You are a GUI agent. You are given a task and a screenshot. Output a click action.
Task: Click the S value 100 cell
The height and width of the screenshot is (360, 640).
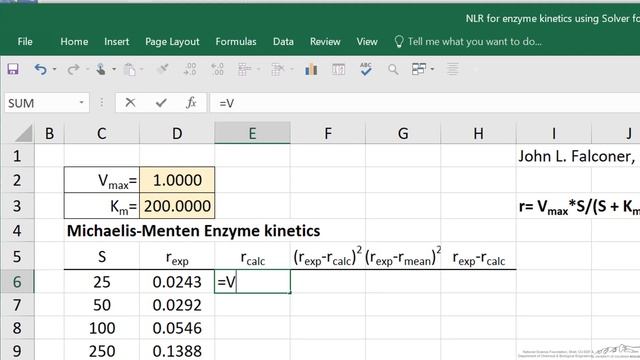click(x=102, y=328)
